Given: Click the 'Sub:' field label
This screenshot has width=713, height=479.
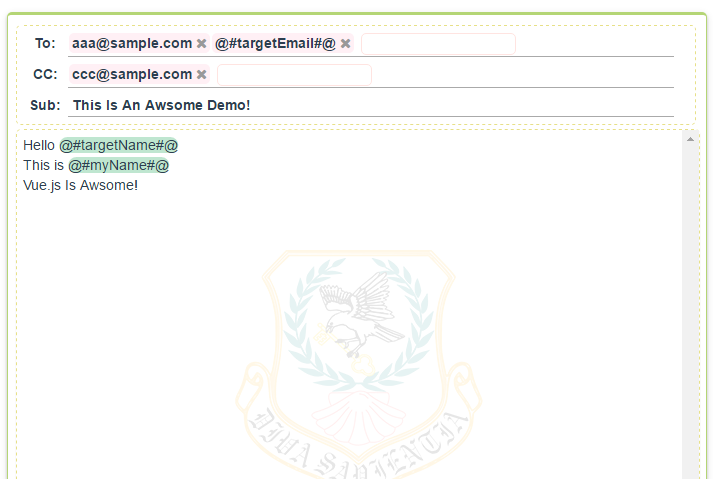Looking at the screenshot, I should 45,106.
